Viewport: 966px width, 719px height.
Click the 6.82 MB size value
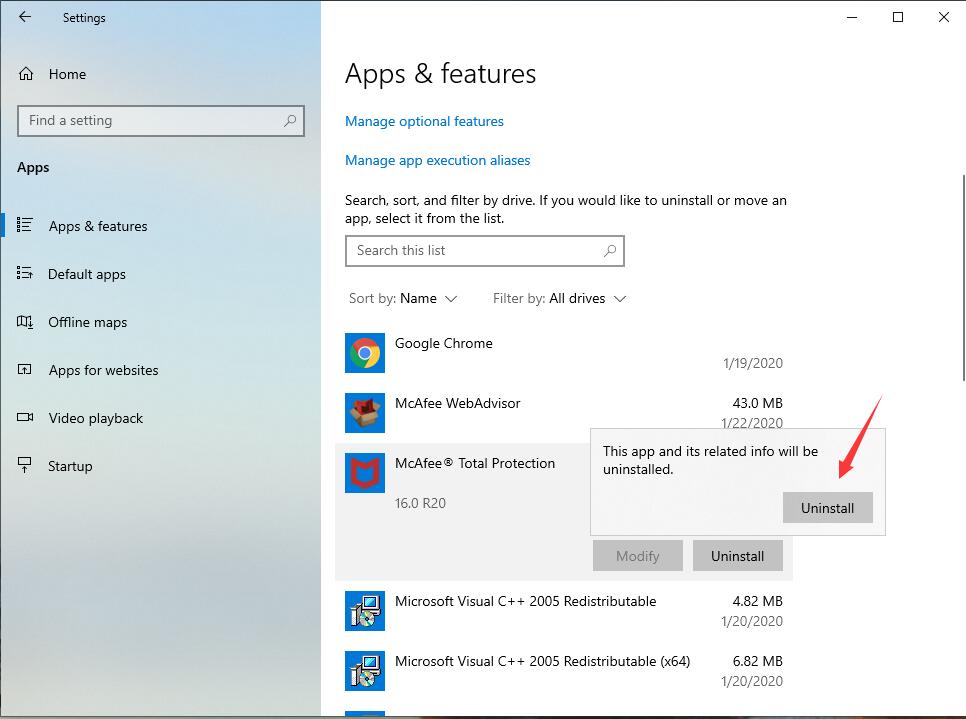tap(757, 661)
